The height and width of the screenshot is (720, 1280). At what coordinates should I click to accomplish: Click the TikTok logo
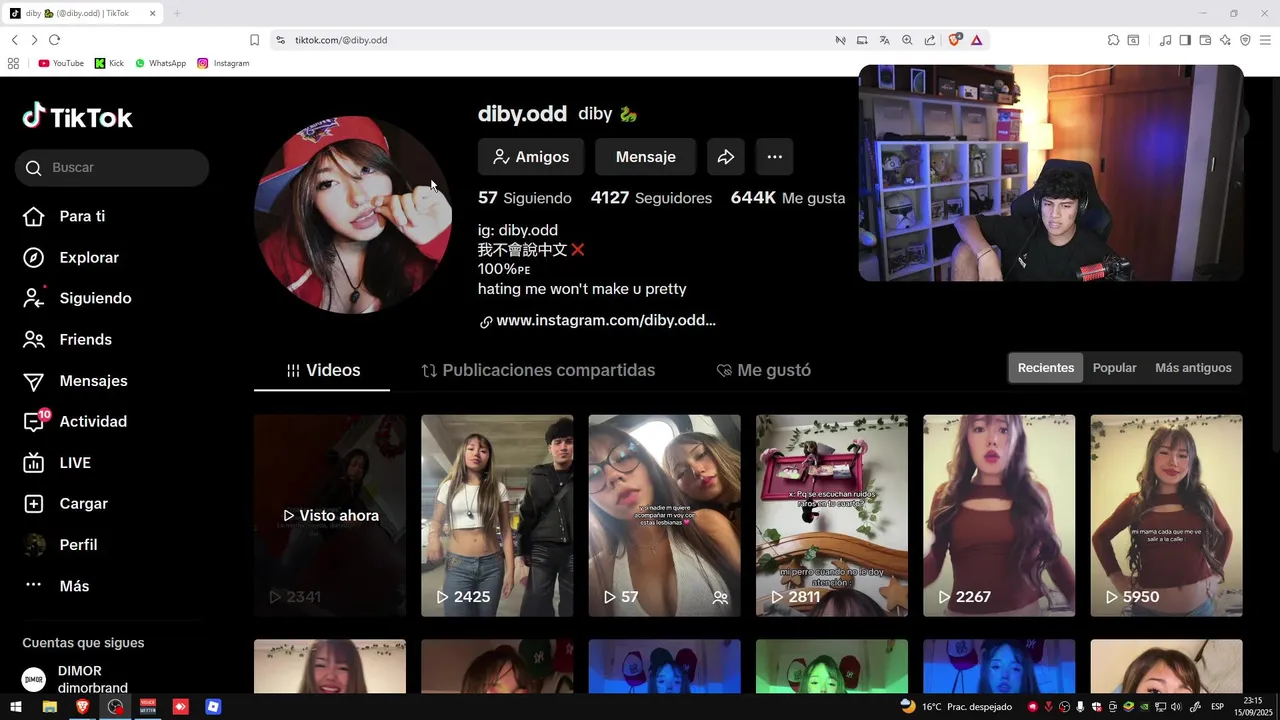77,117
